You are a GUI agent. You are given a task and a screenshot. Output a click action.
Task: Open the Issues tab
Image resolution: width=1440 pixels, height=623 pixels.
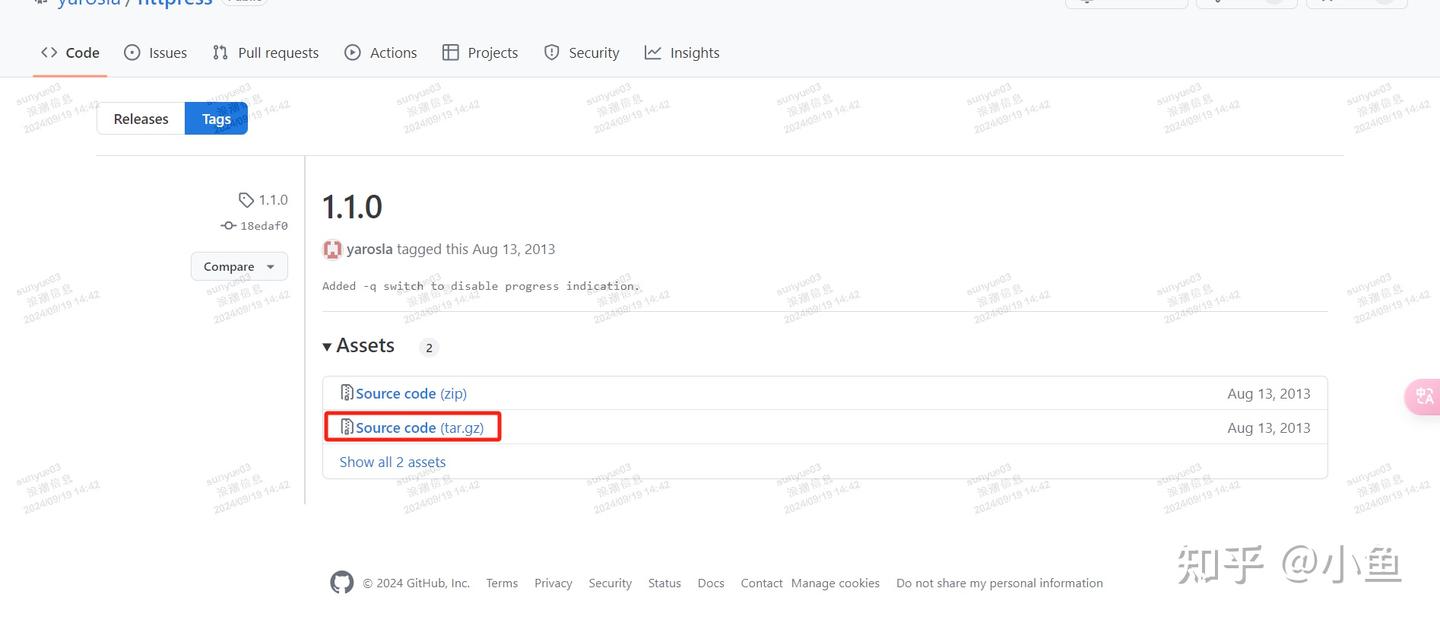coord(155,53)
